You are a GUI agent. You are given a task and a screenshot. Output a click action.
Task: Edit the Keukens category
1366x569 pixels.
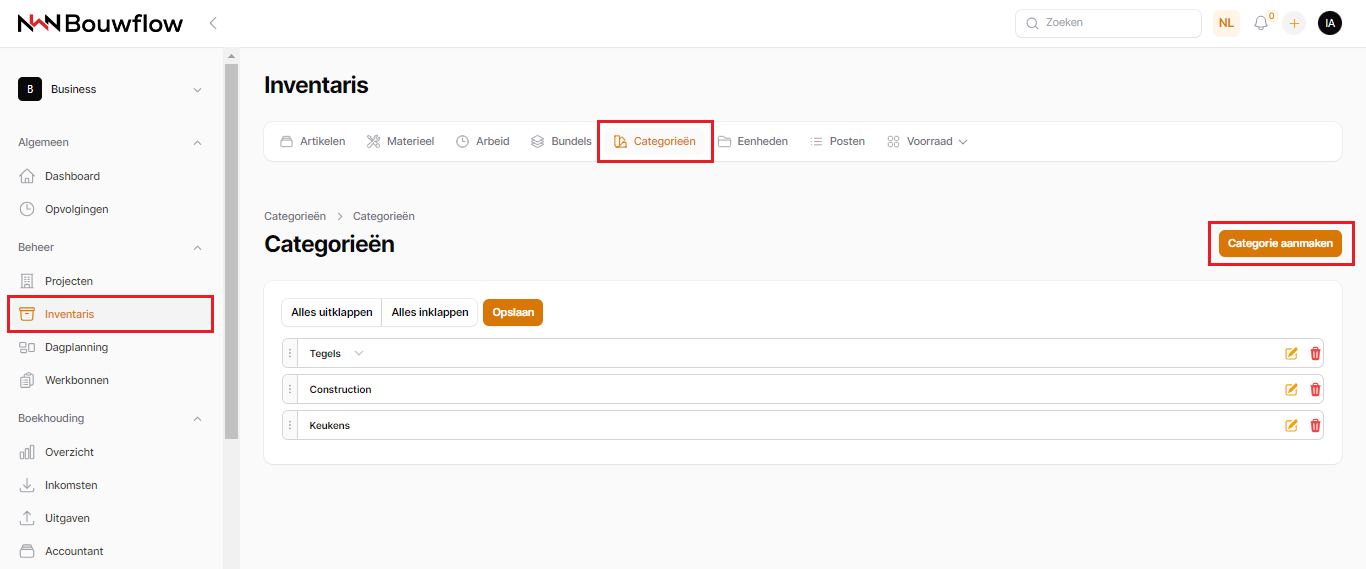(x=1291, y=425)
